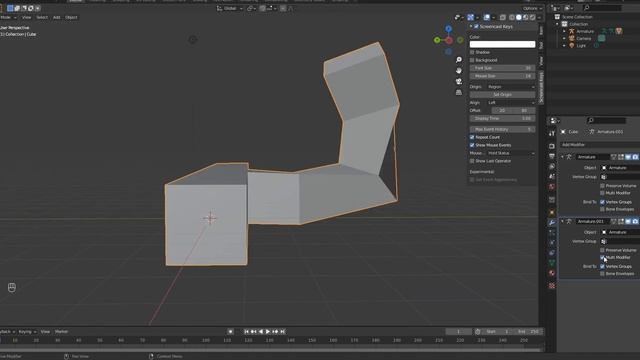Open the Select menu in the viewport header
640x360 pixels.
42,18
